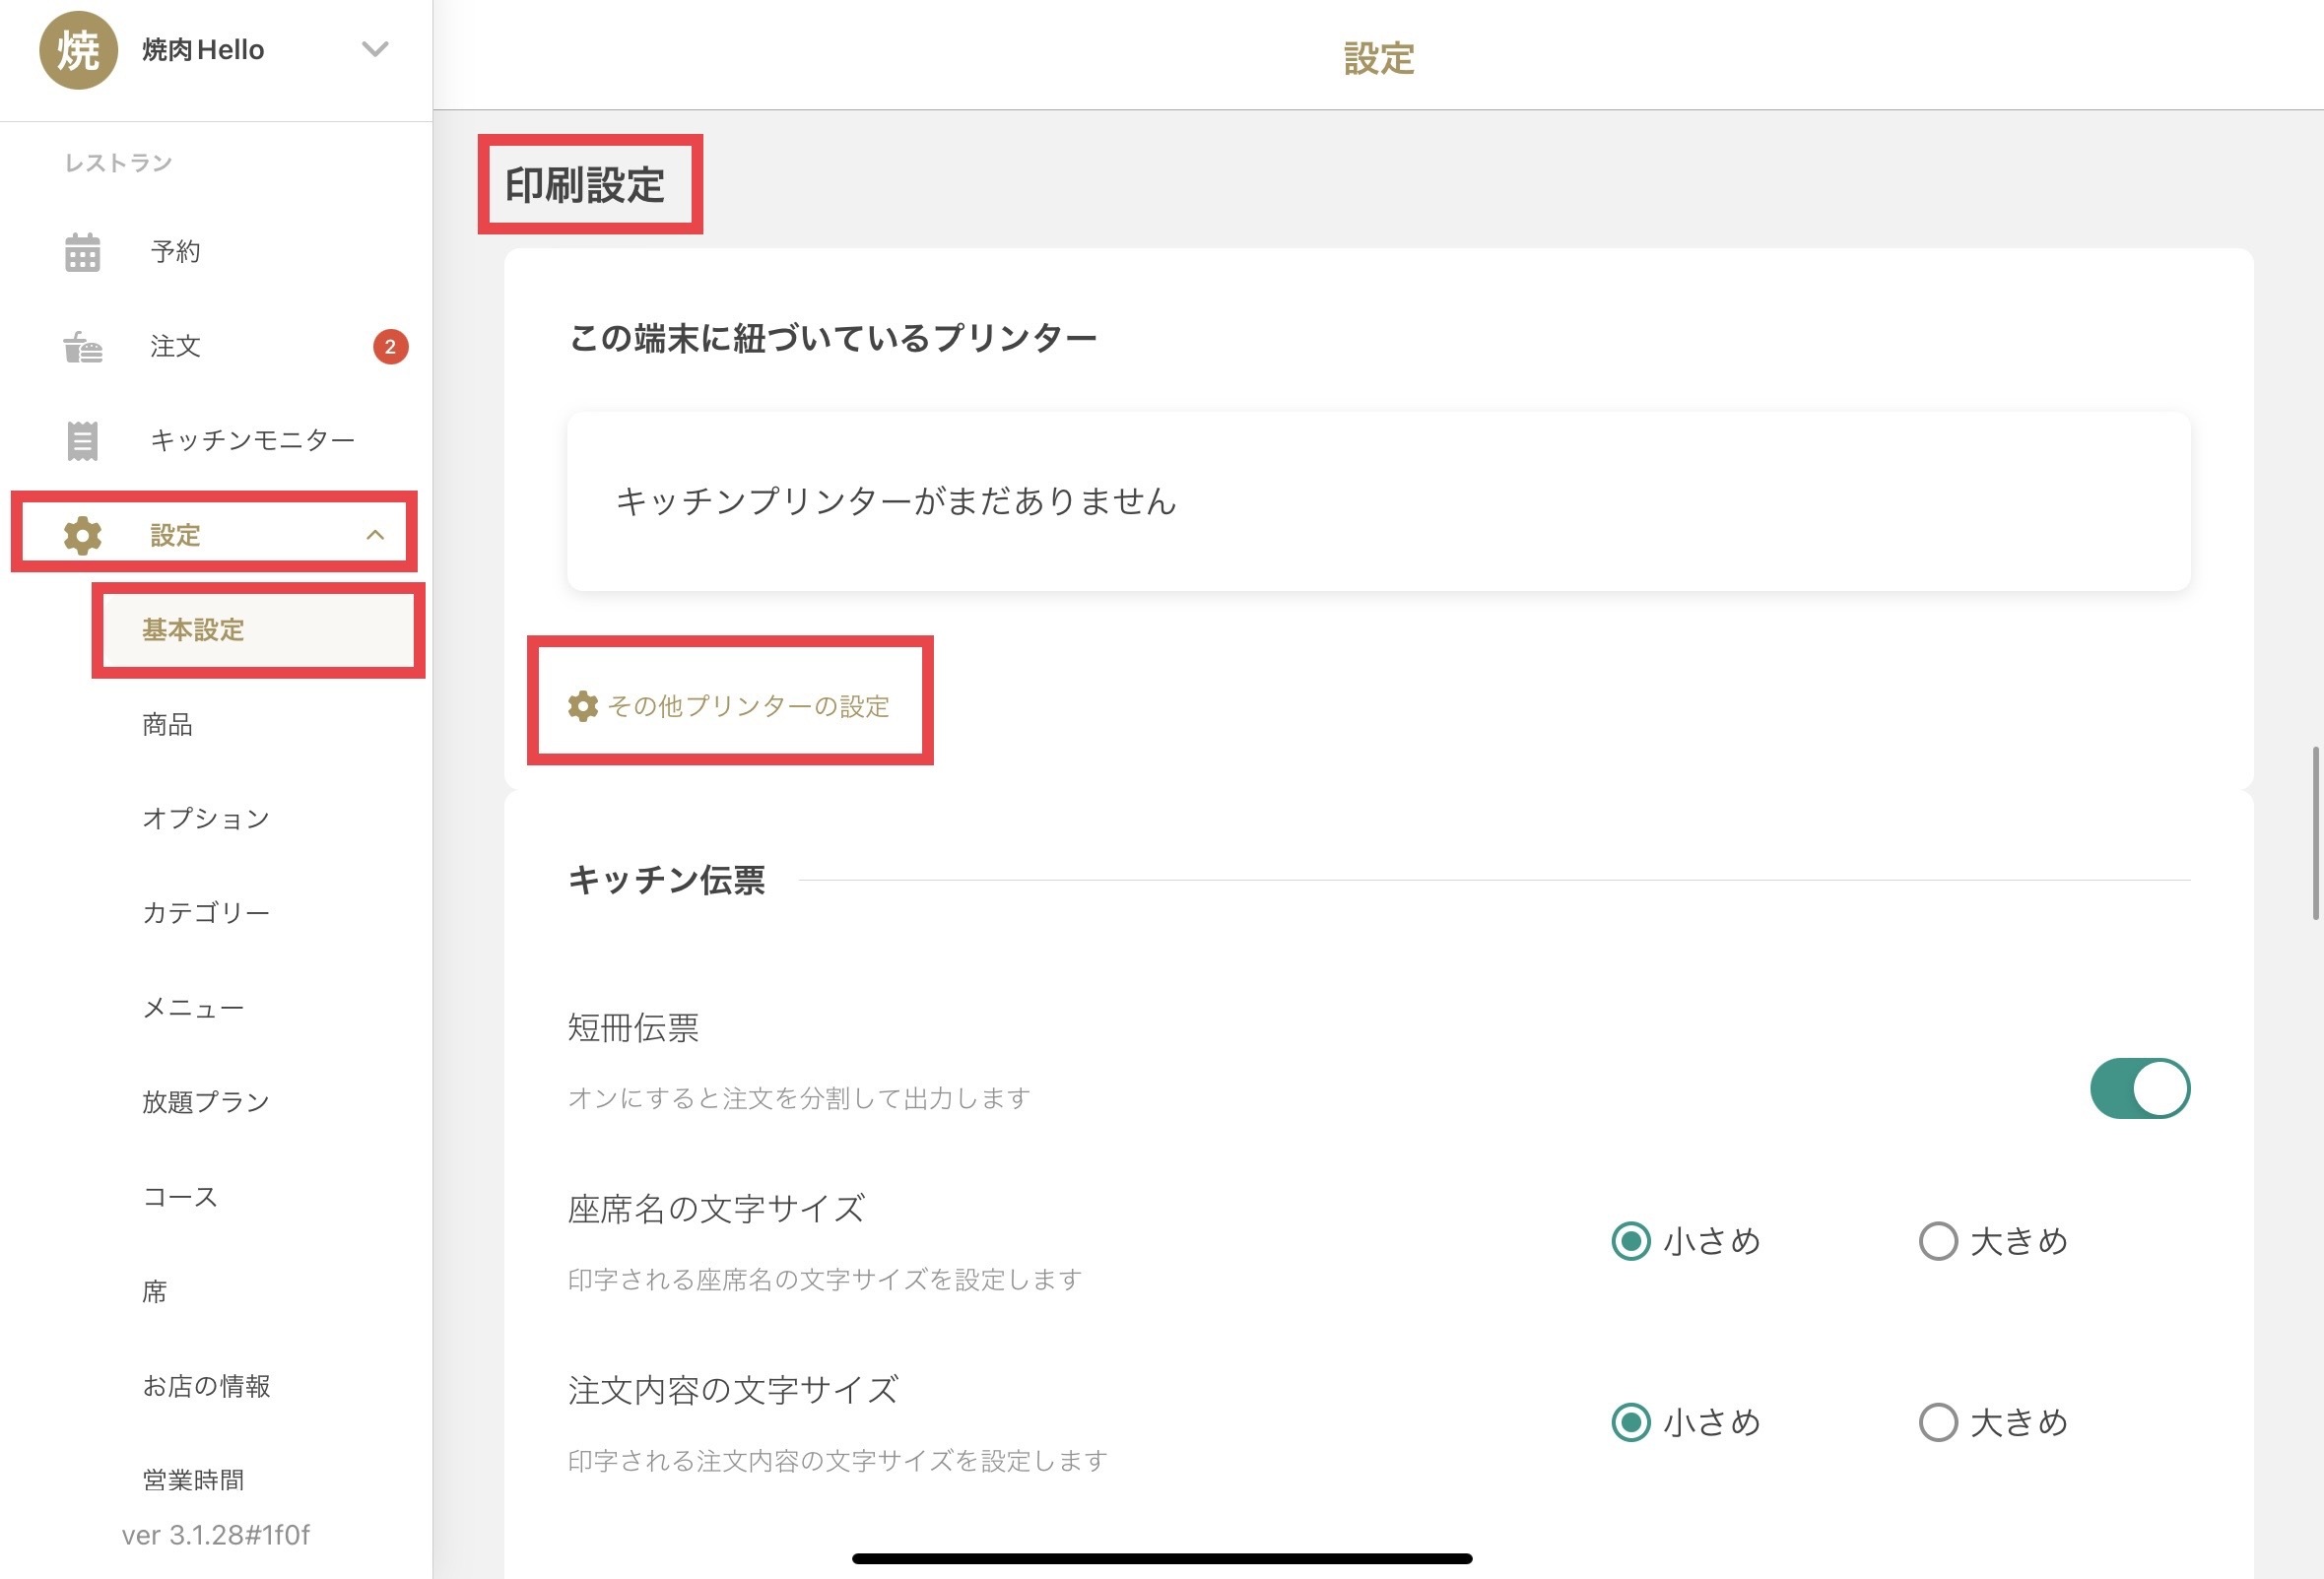The height and width of the screenshot is (1579, 2324).
Task: Click the gear icon beside 設定 in sidebar
Action: 82,536
